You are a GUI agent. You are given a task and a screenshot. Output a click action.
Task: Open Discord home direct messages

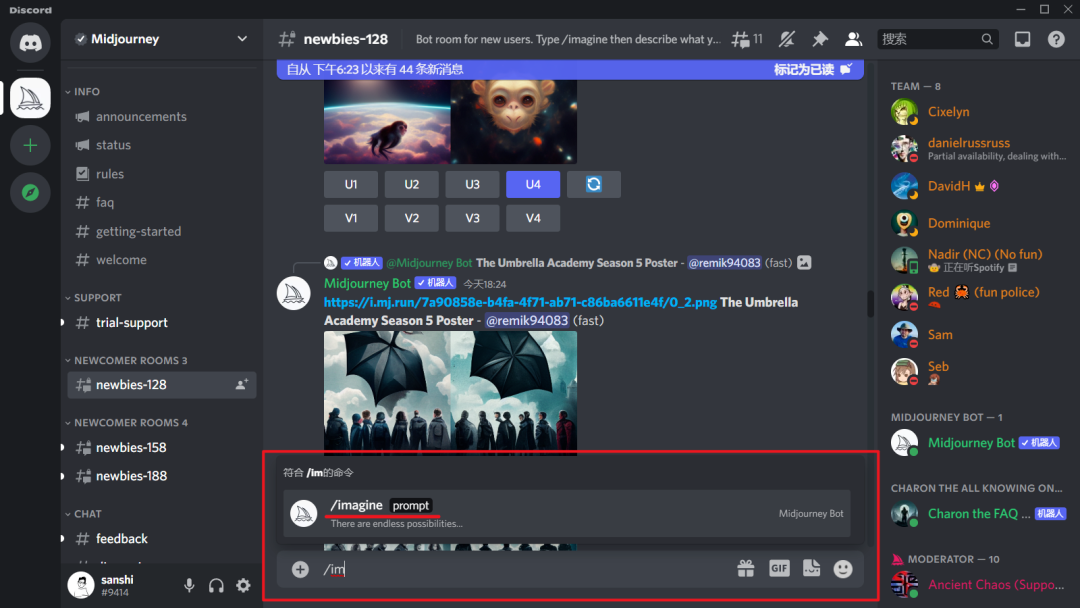click(x=30, y=42)
